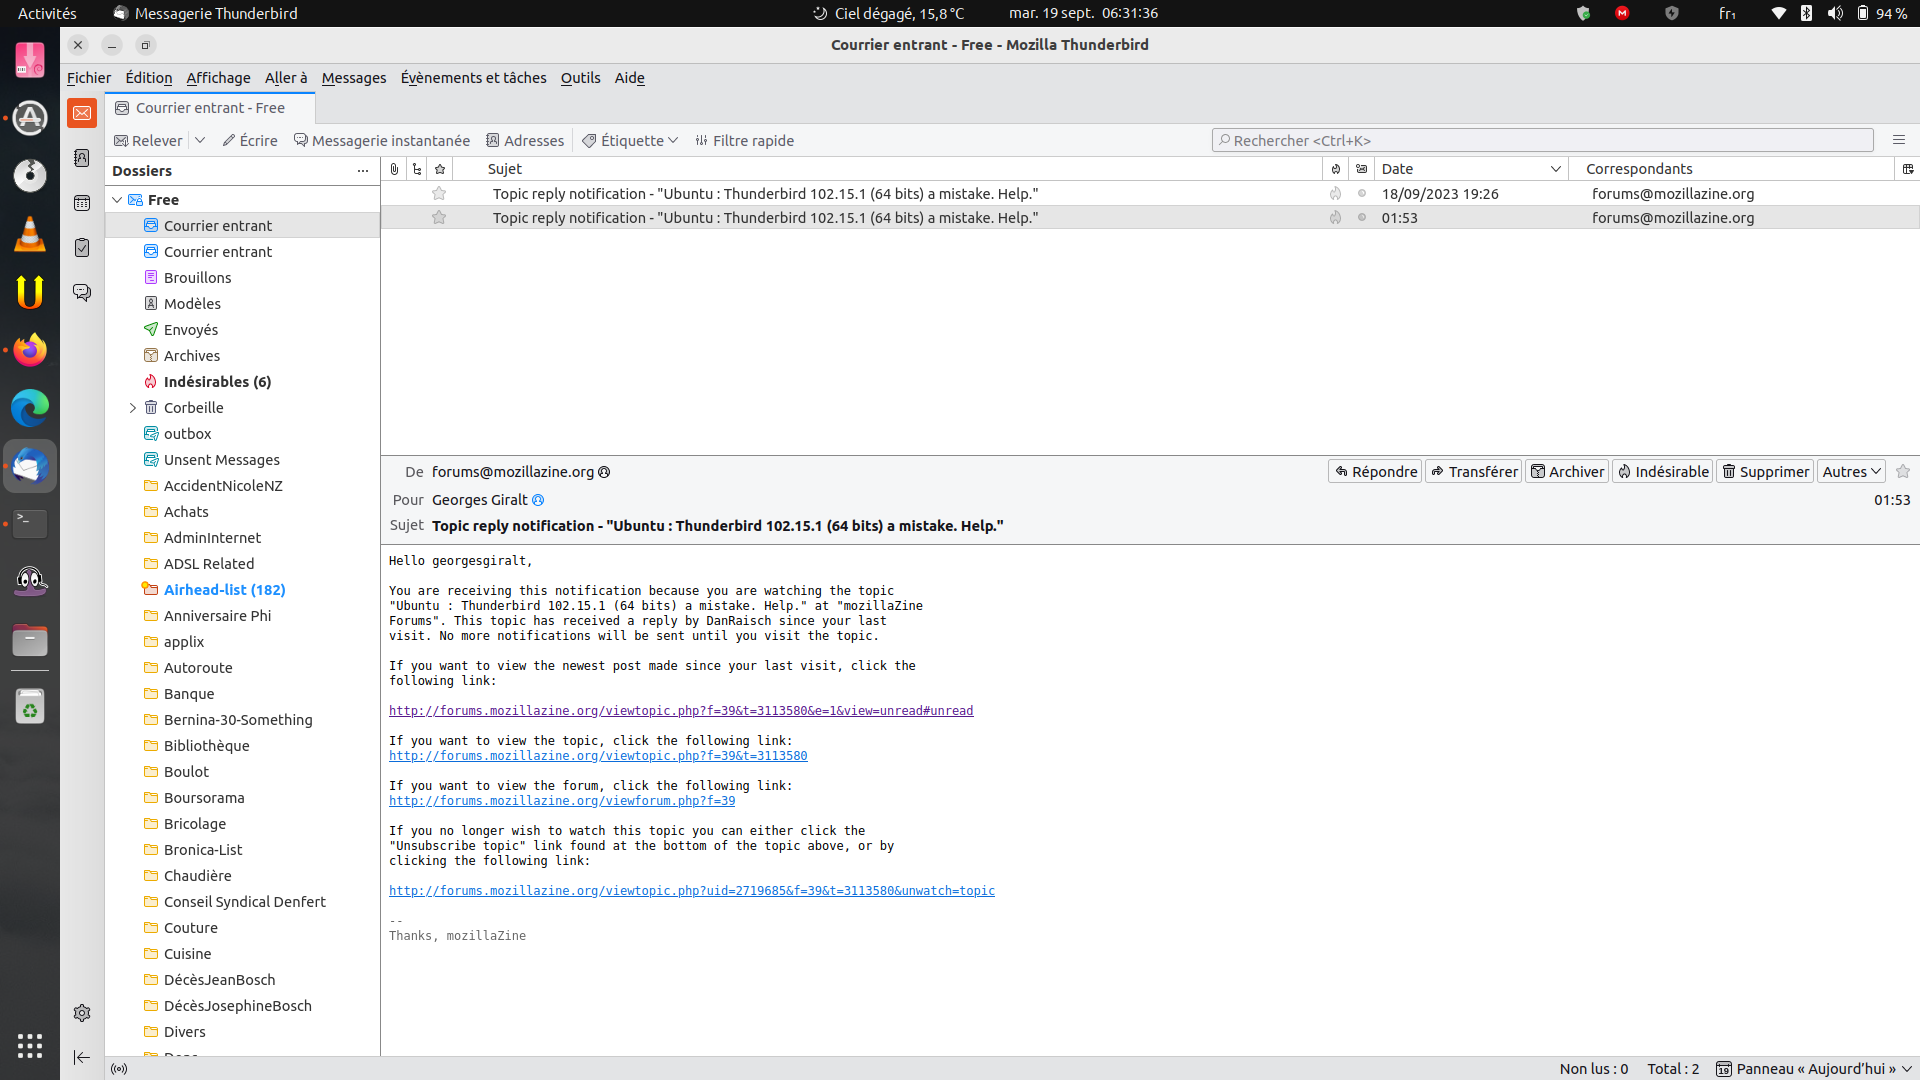The width and height of the screenshot is (1920, 1080).
Task: Open the volume indicator in top bar
Action: [1835, 13]
